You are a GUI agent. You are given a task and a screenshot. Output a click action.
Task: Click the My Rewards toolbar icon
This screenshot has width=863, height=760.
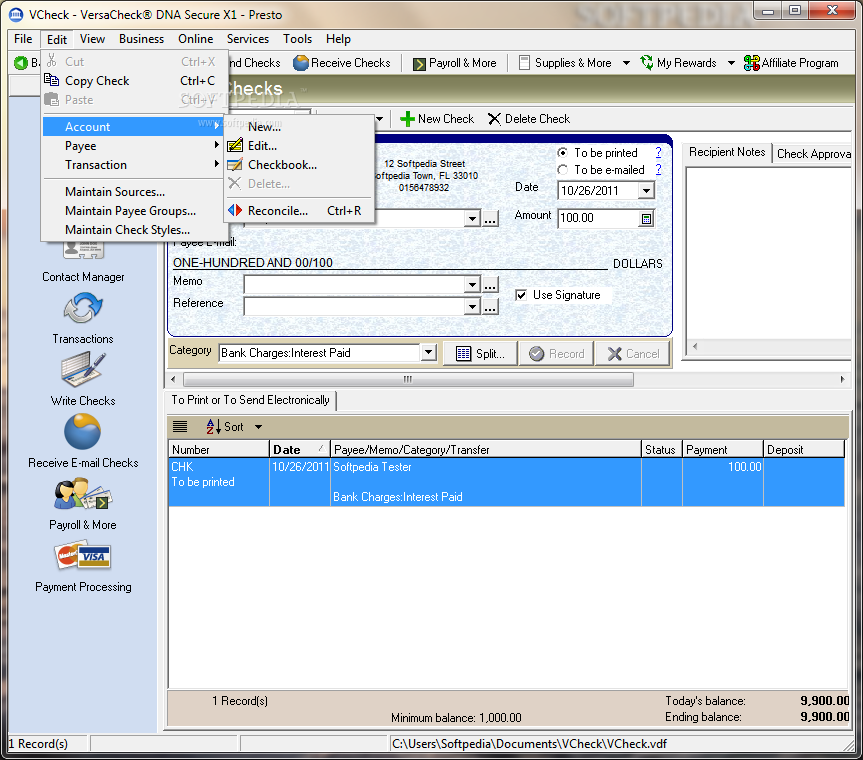point(647,63)
